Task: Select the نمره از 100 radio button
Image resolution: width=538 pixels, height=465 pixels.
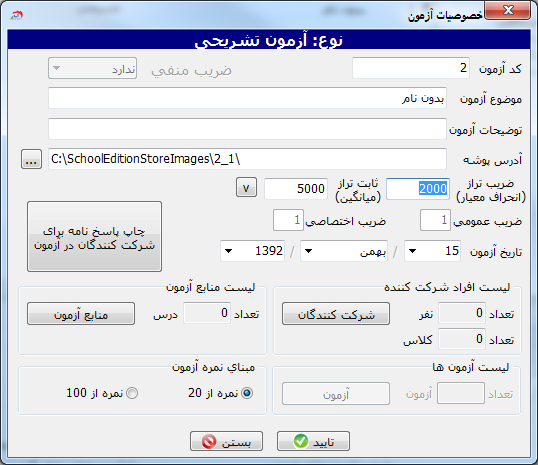Action: coord(132,393)
